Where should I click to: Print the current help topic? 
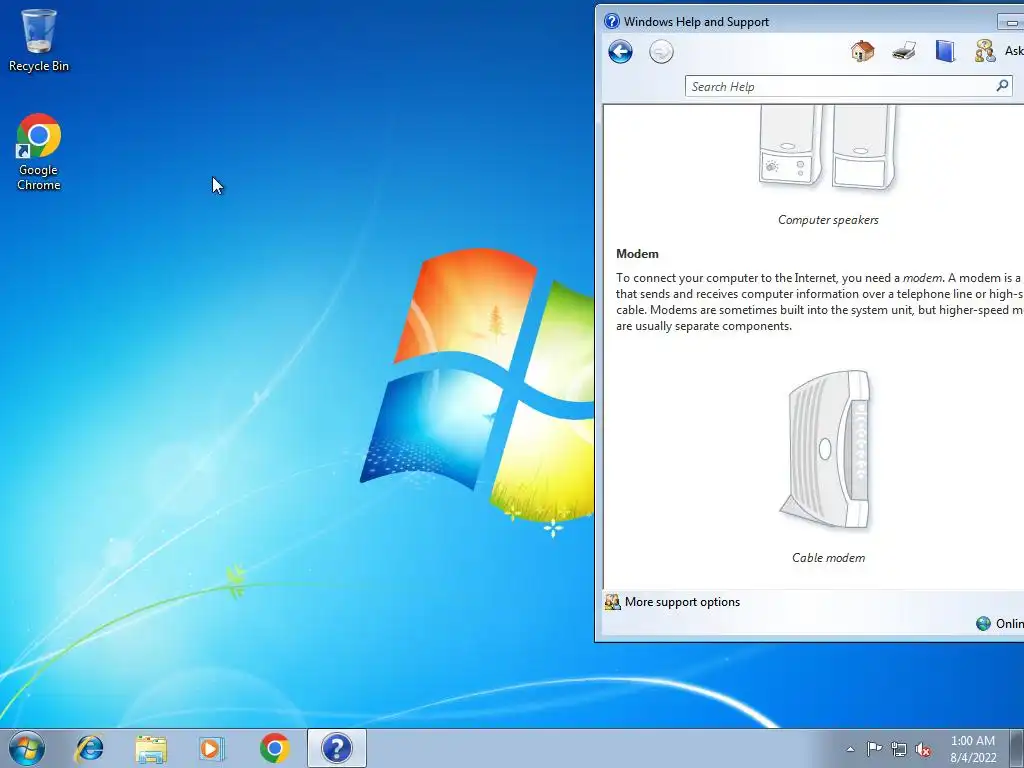pos(904,51)
